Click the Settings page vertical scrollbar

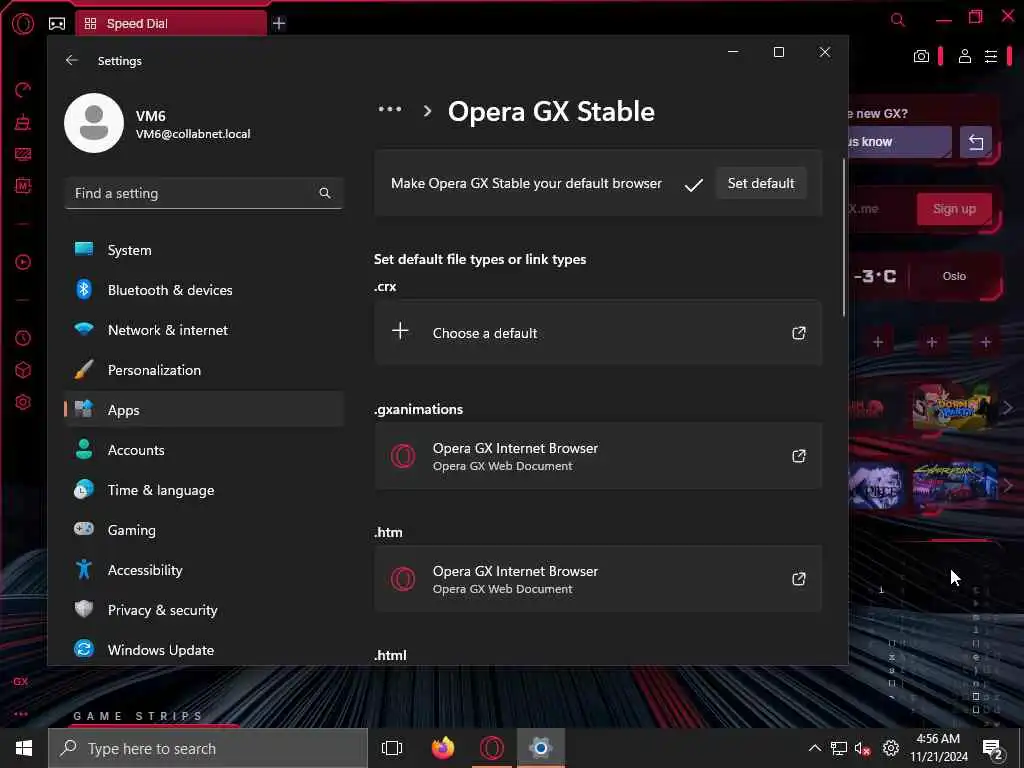point(844,237)
